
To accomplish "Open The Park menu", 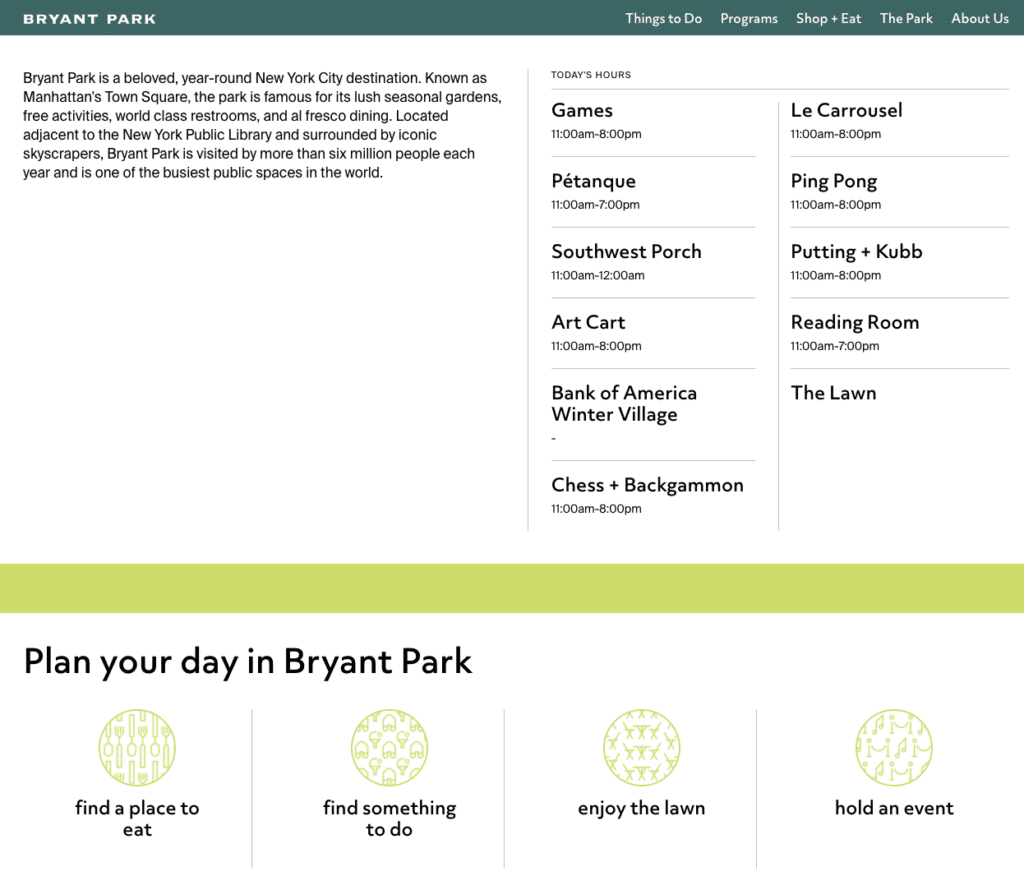I will coord(906,18).
